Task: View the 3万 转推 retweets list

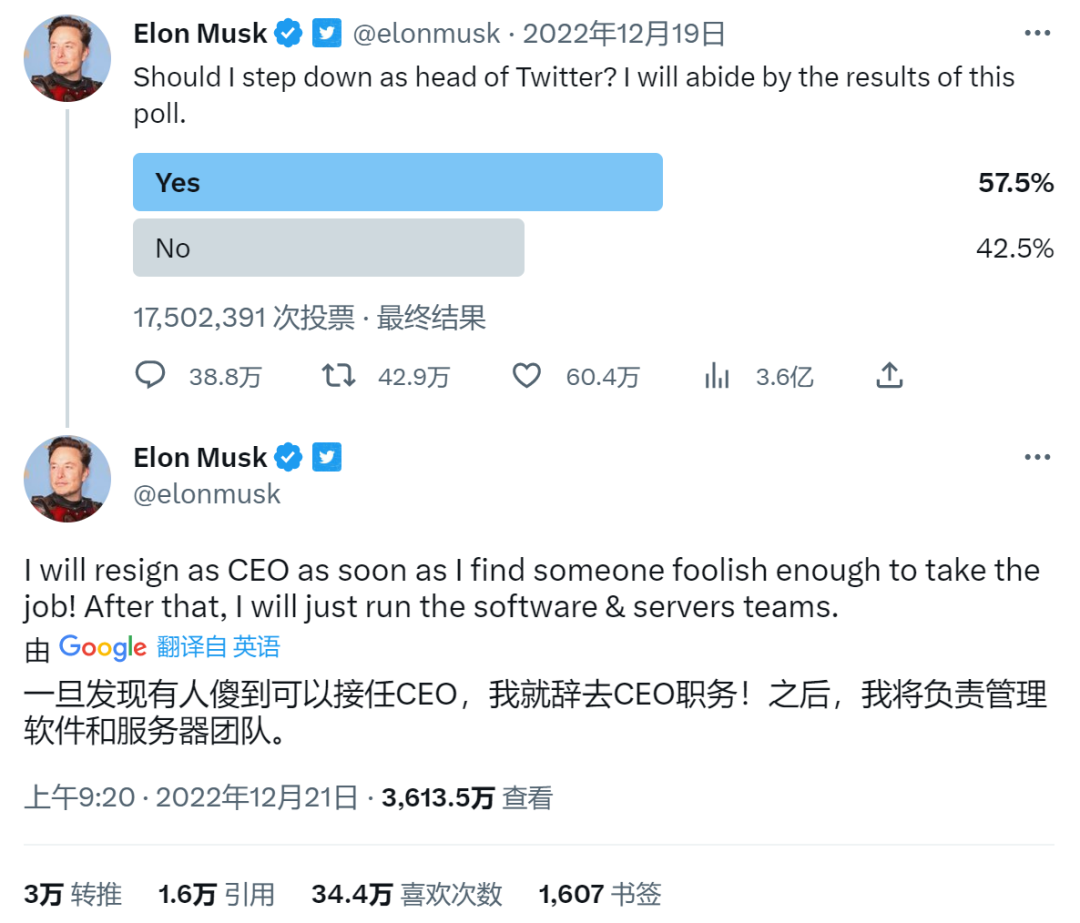Action: (x=73, y=894)
